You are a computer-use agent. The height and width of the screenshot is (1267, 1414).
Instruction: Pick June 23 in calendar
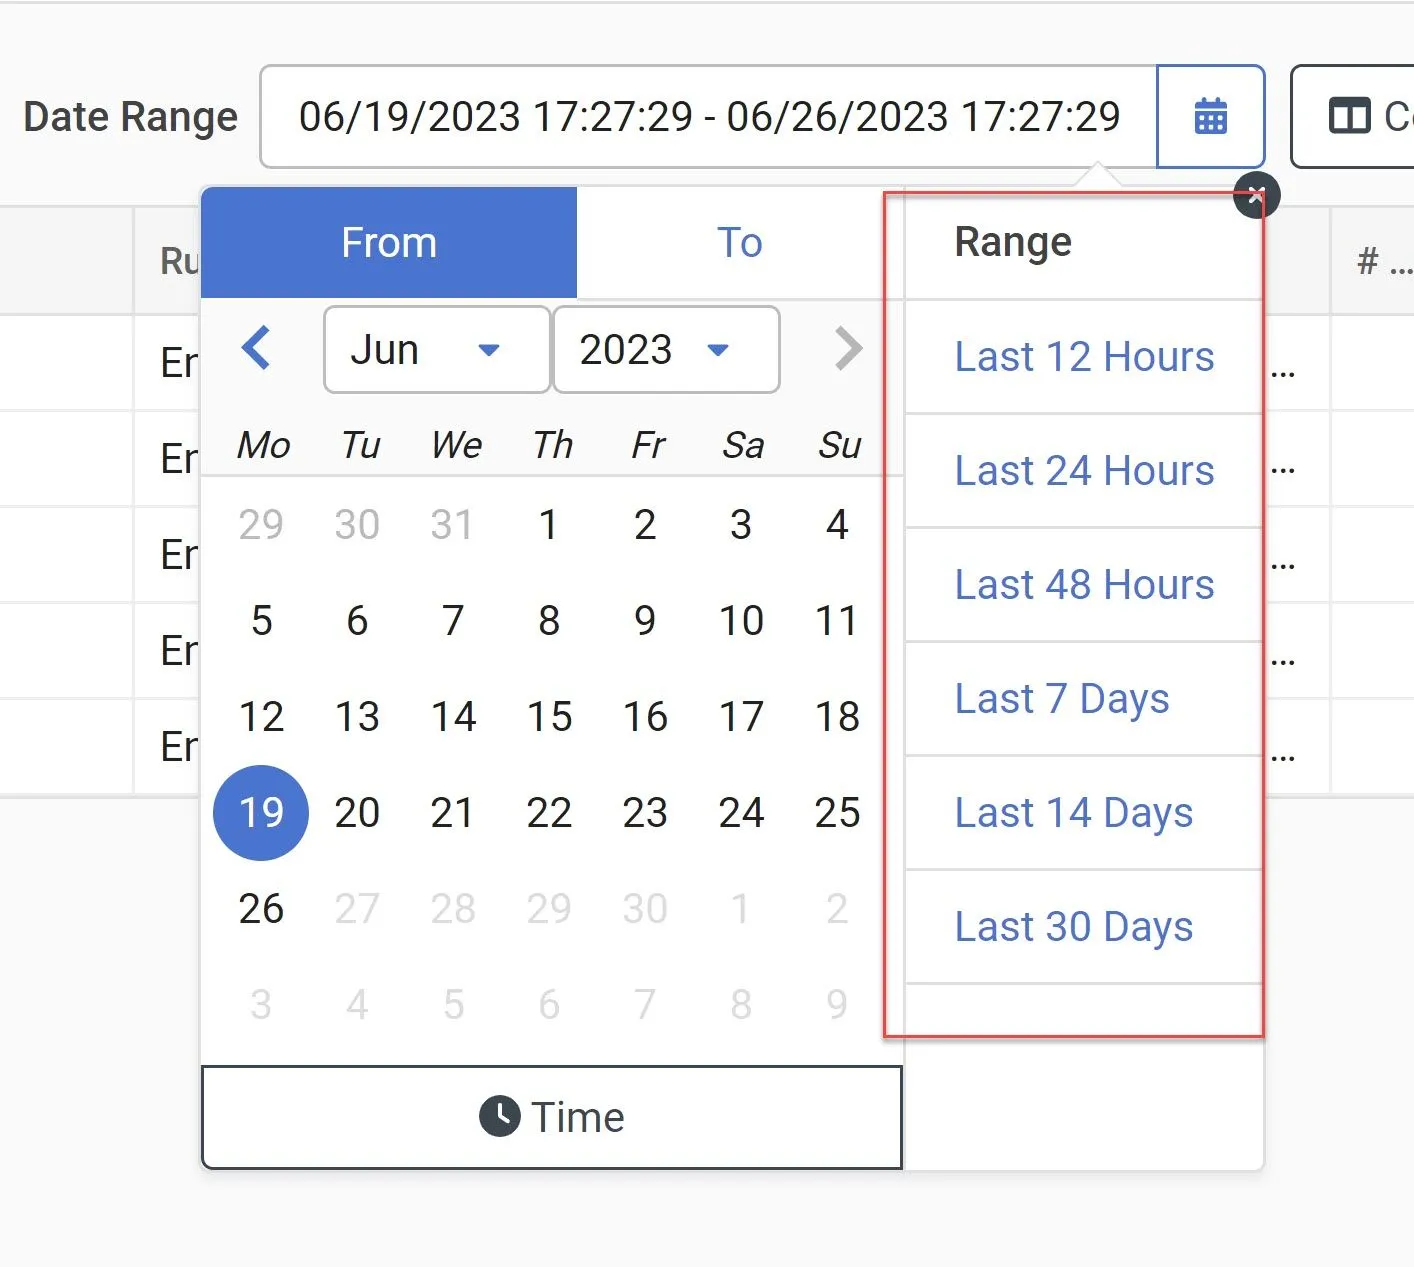pos(645,813)
